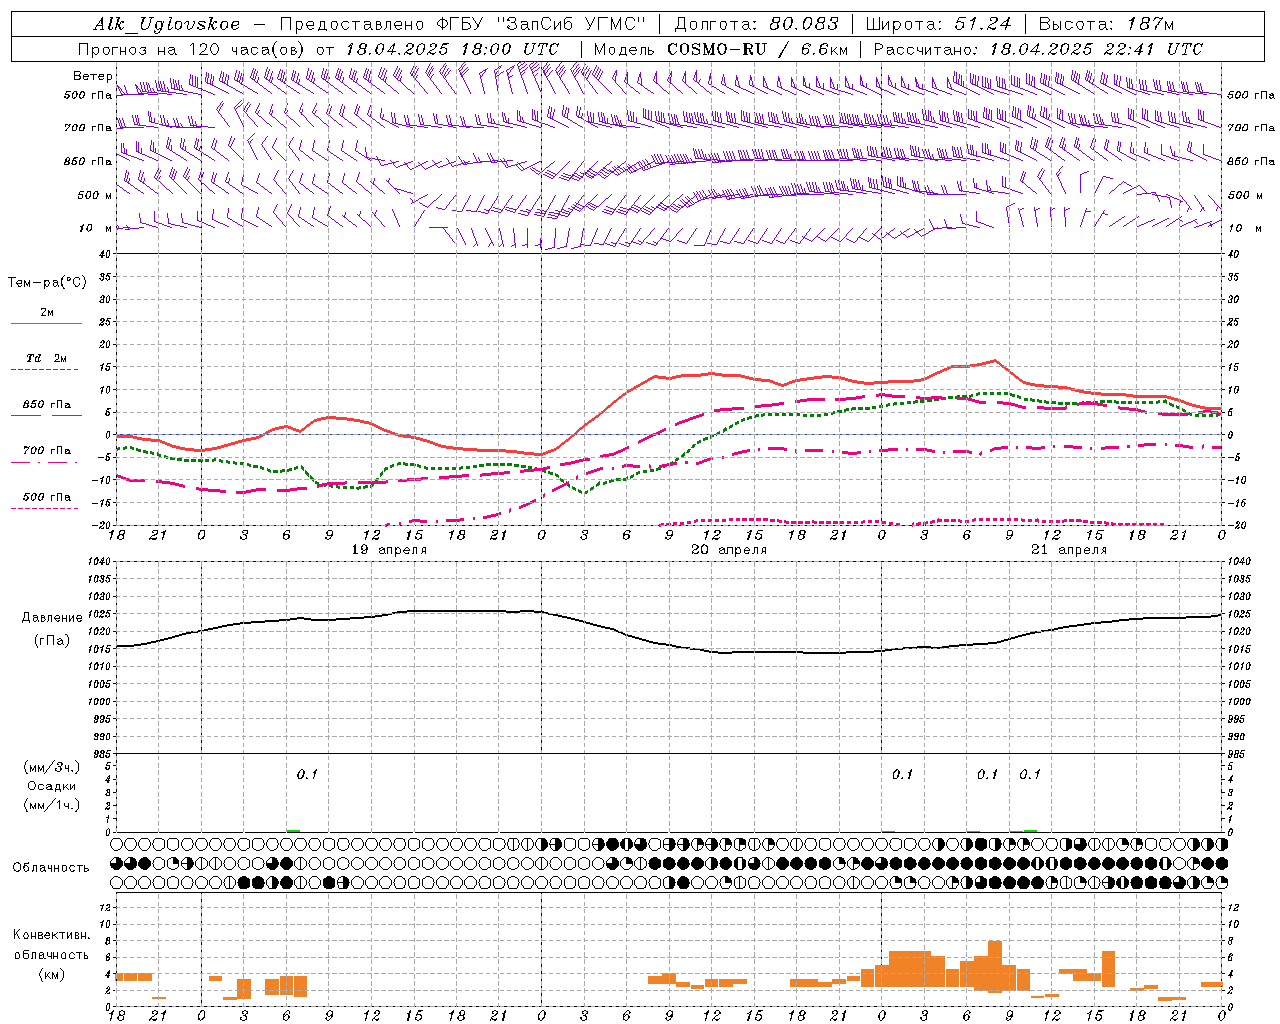1280x1024 pixels.
Task: Click left wind level label 500 м
Action: pos(95,195)
